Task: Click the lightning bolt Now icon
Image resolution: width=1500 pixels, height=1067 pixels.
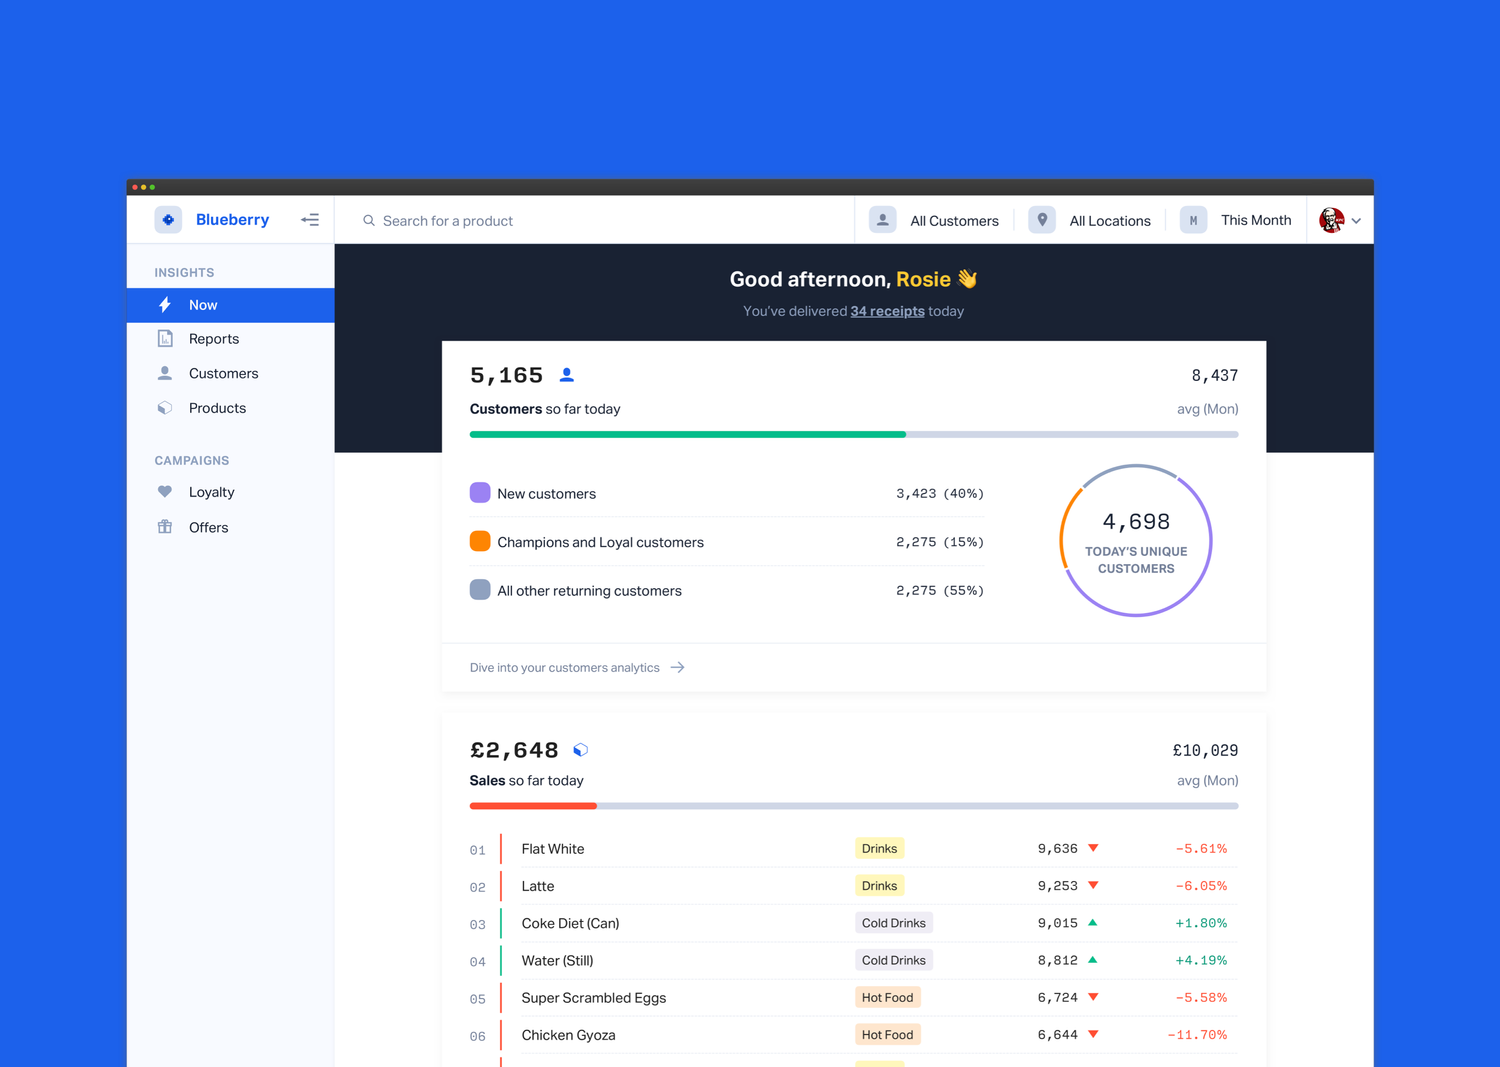Action: (x=165, y=305)
